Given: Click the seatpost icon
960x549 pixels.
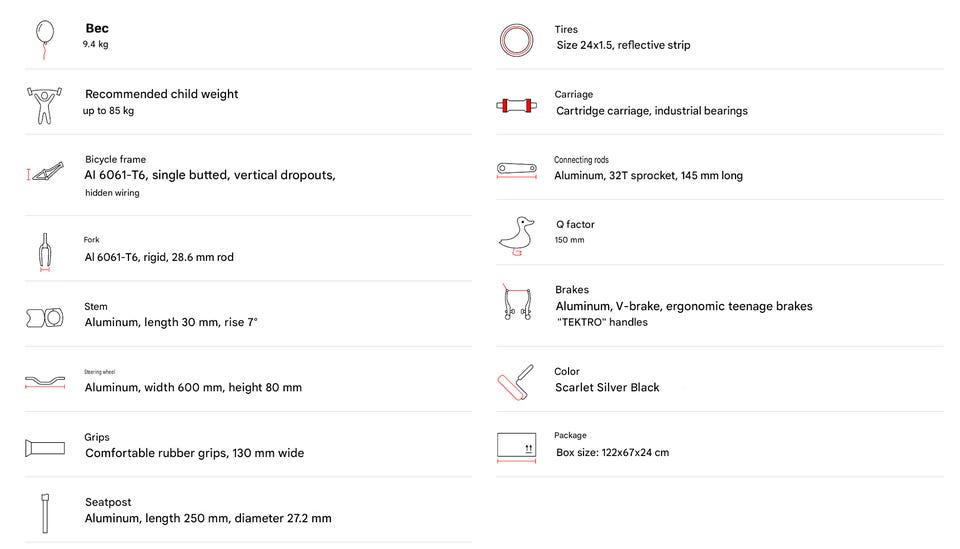Looking at the screenshot, I should 45,514.
